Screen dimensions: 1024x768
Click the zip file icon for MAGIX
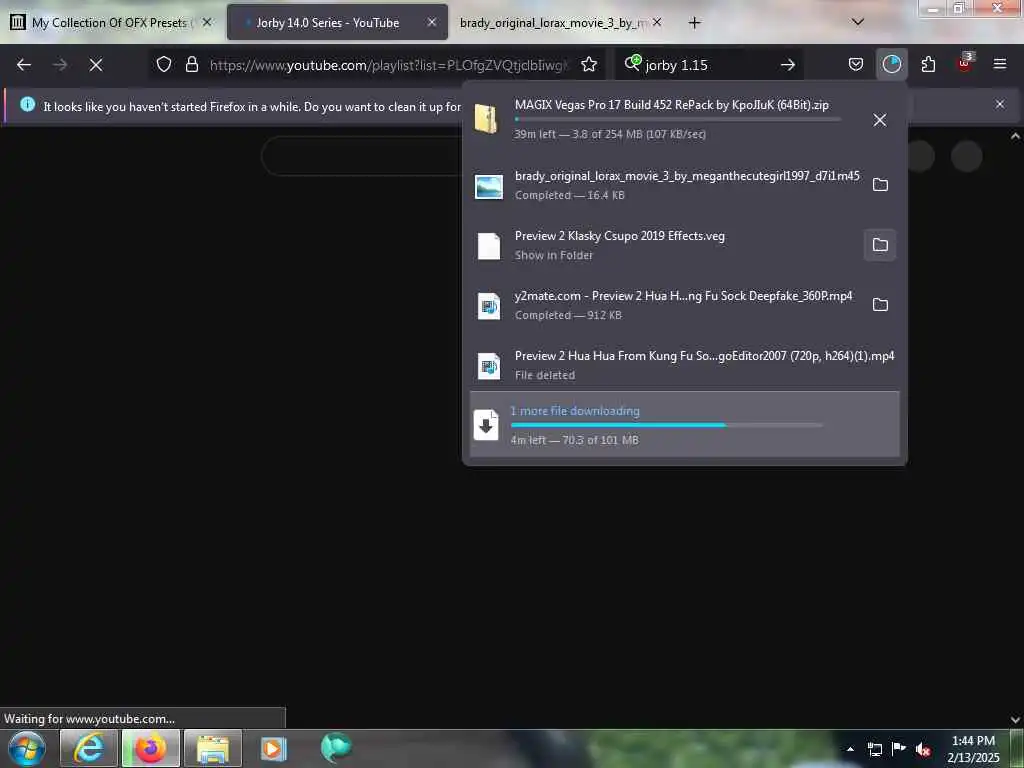point(487,119)
